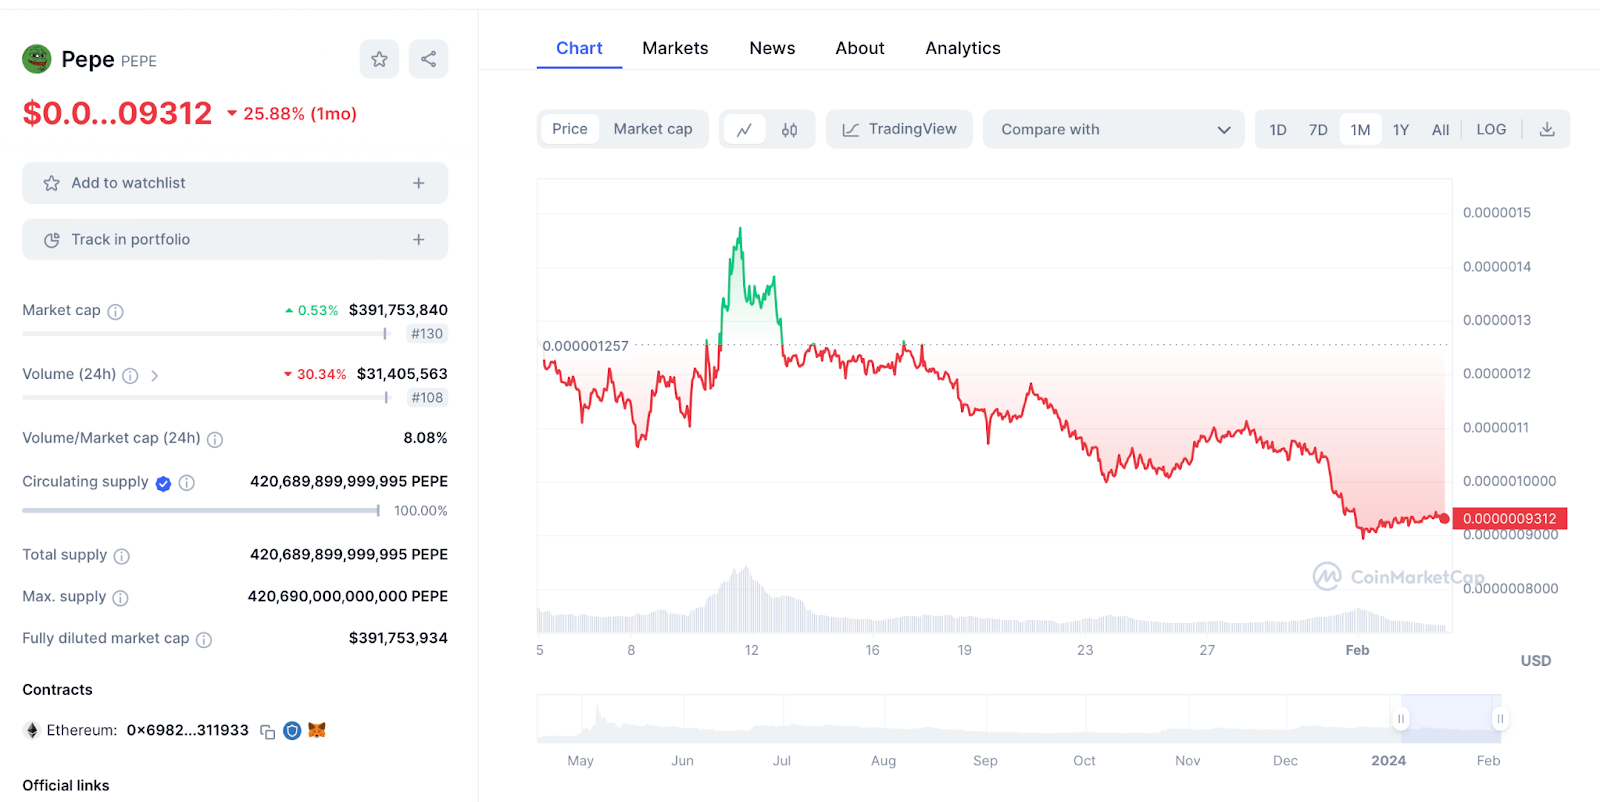
Task: Click the share icon beside Pepe
Action: tap(428, 59)
